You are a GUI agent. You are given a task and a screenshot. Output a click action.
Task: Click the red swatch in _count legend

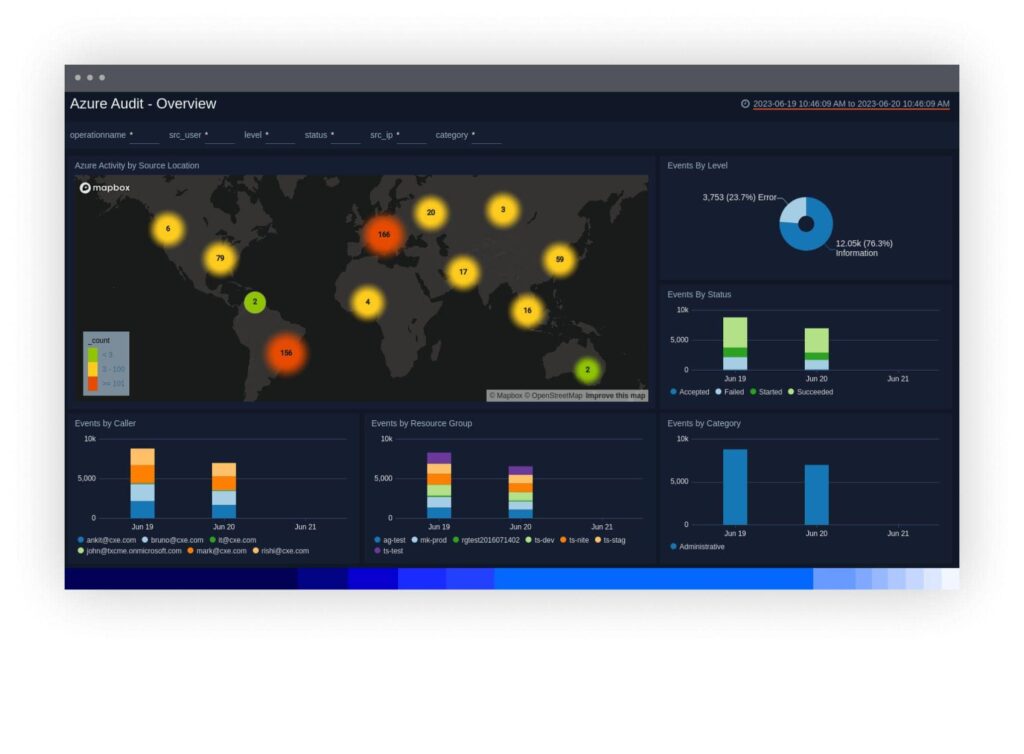click(93, 384)
